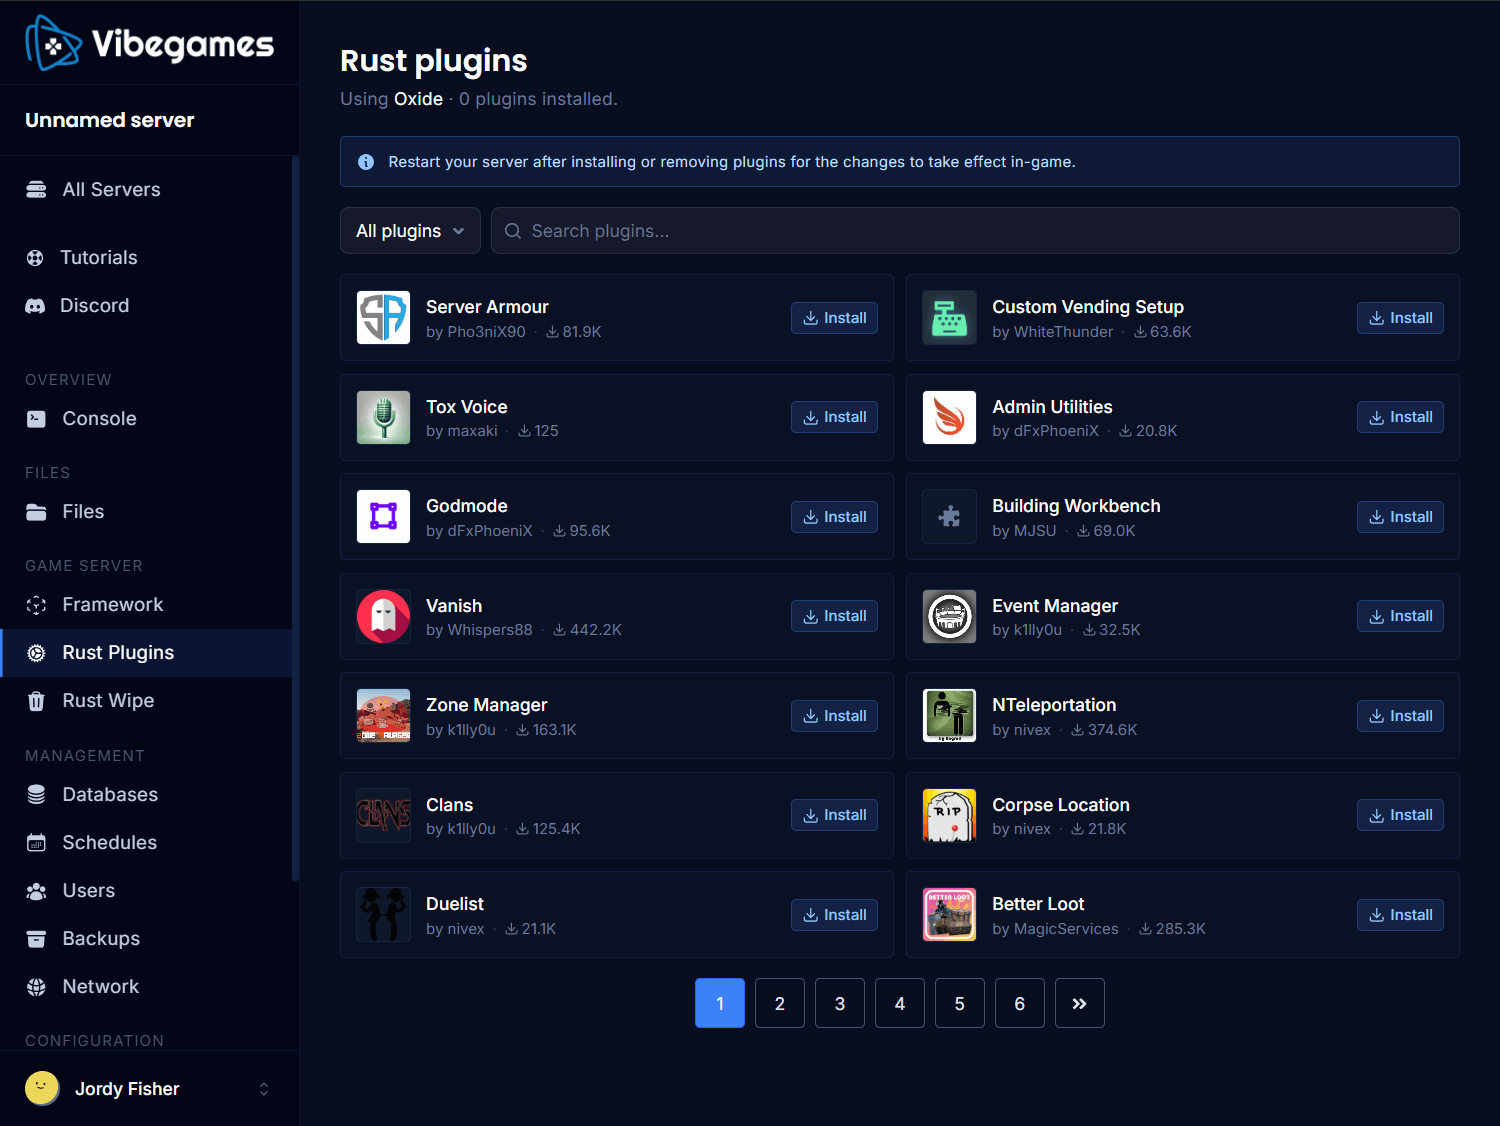
Task: Click the Event Manager plugin icon
Action: pyautogui.click(x=949, y=616)
